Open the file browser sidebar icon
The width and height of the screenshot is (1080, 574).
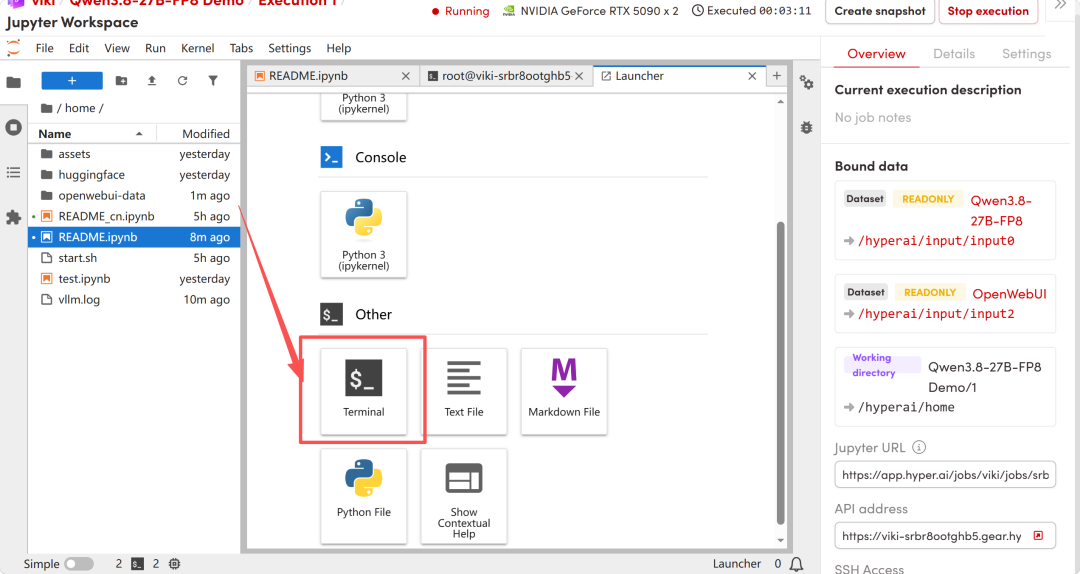[x=13, y=83]
